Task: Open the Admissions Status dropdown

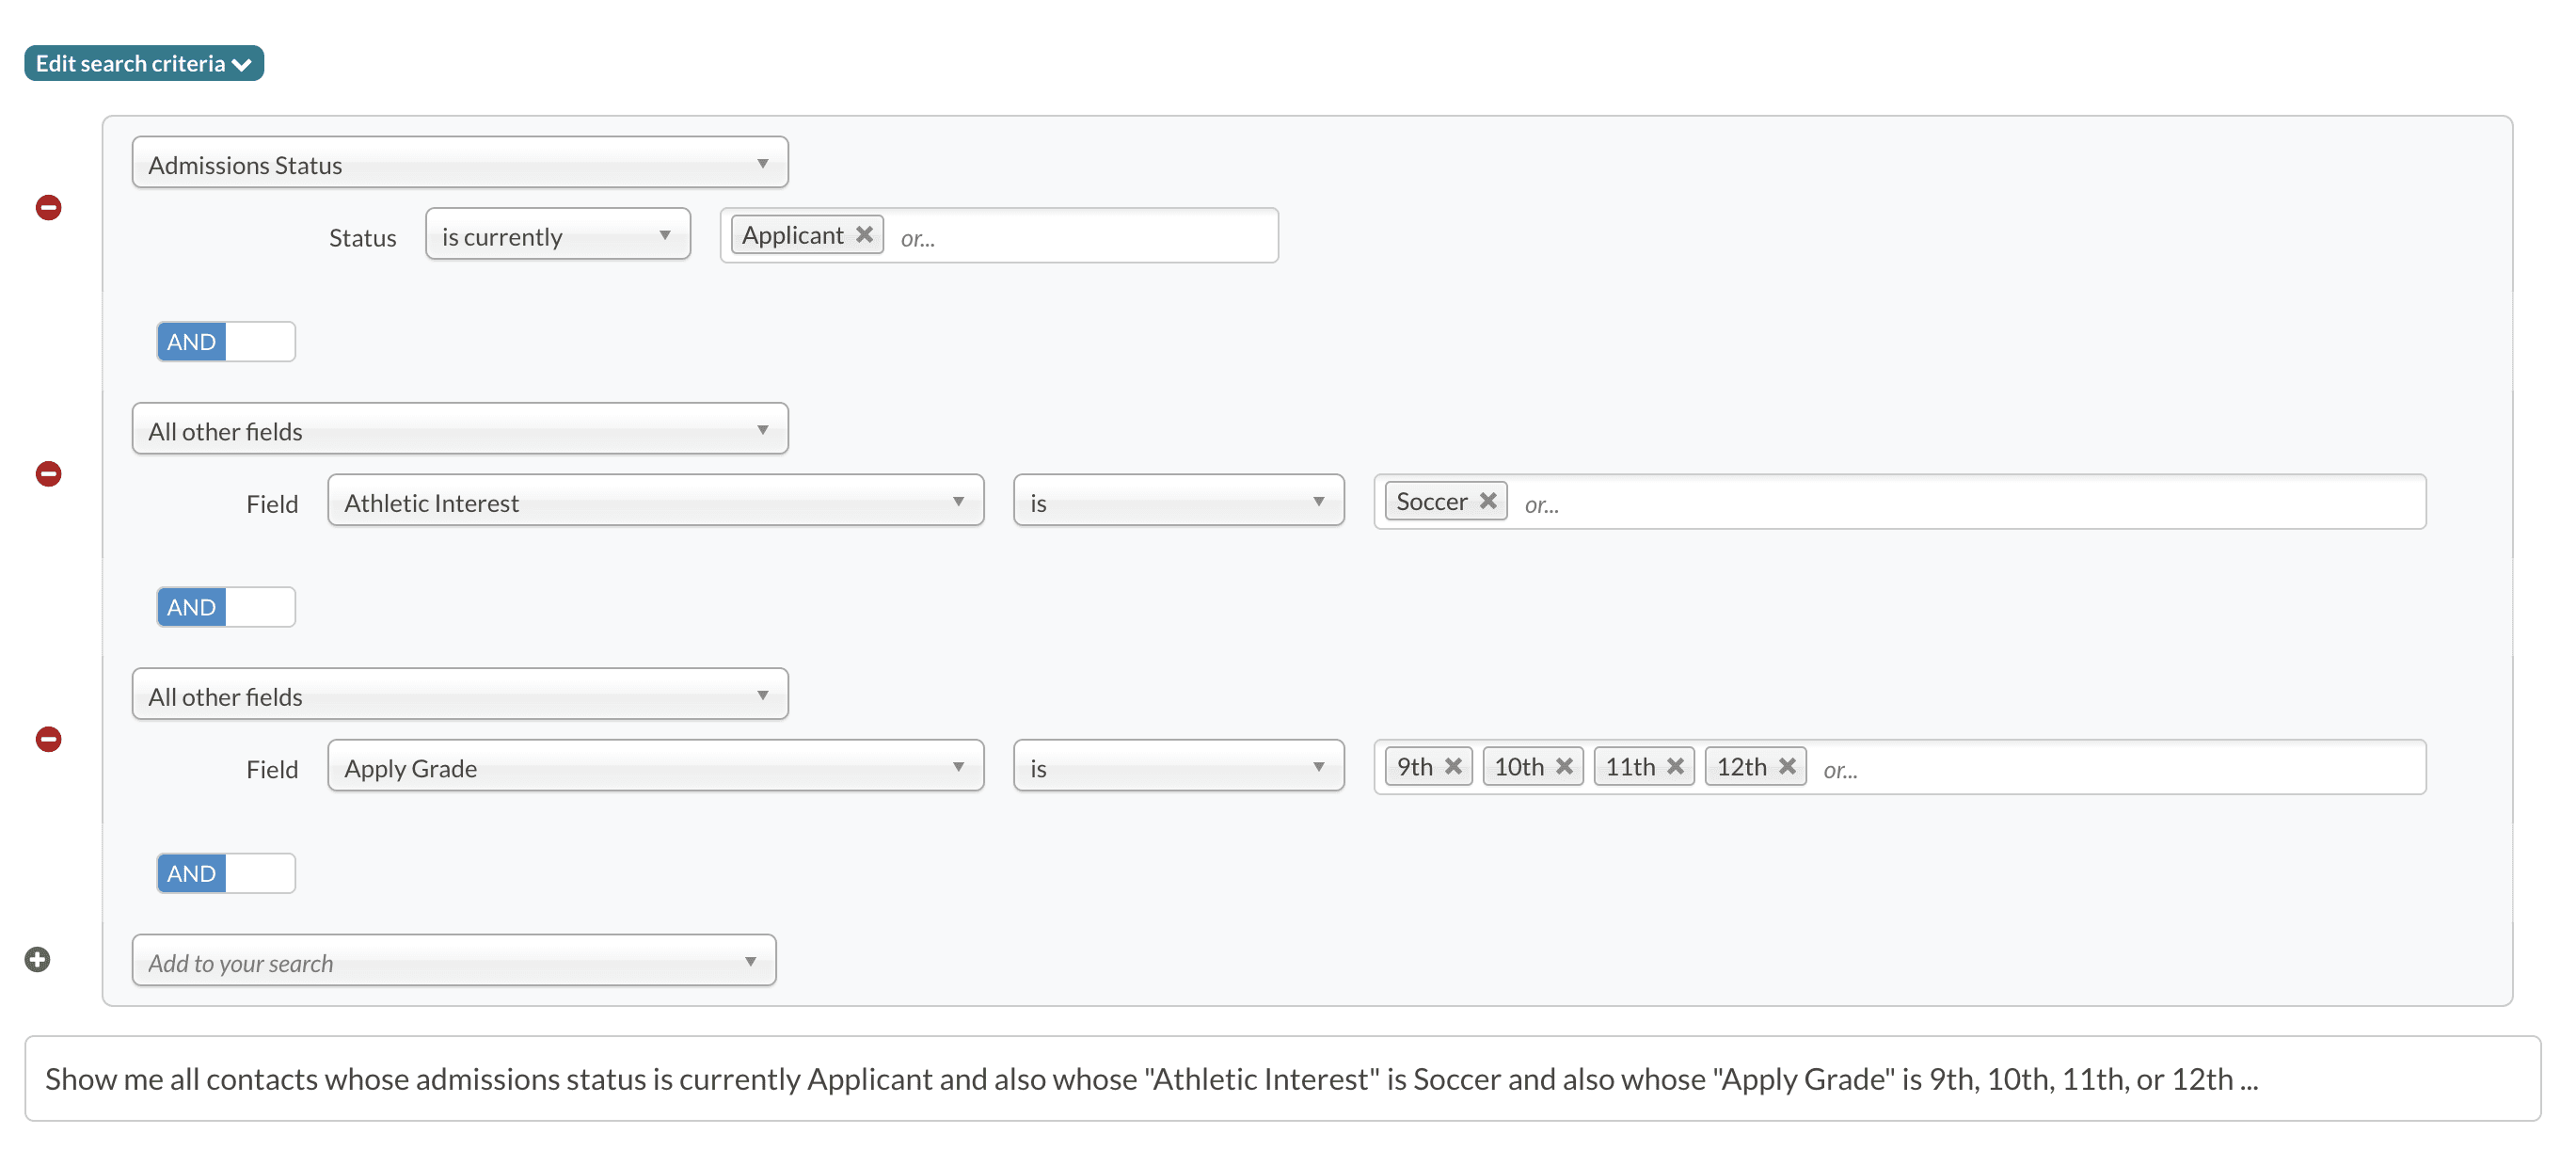Action: (459, 163)
